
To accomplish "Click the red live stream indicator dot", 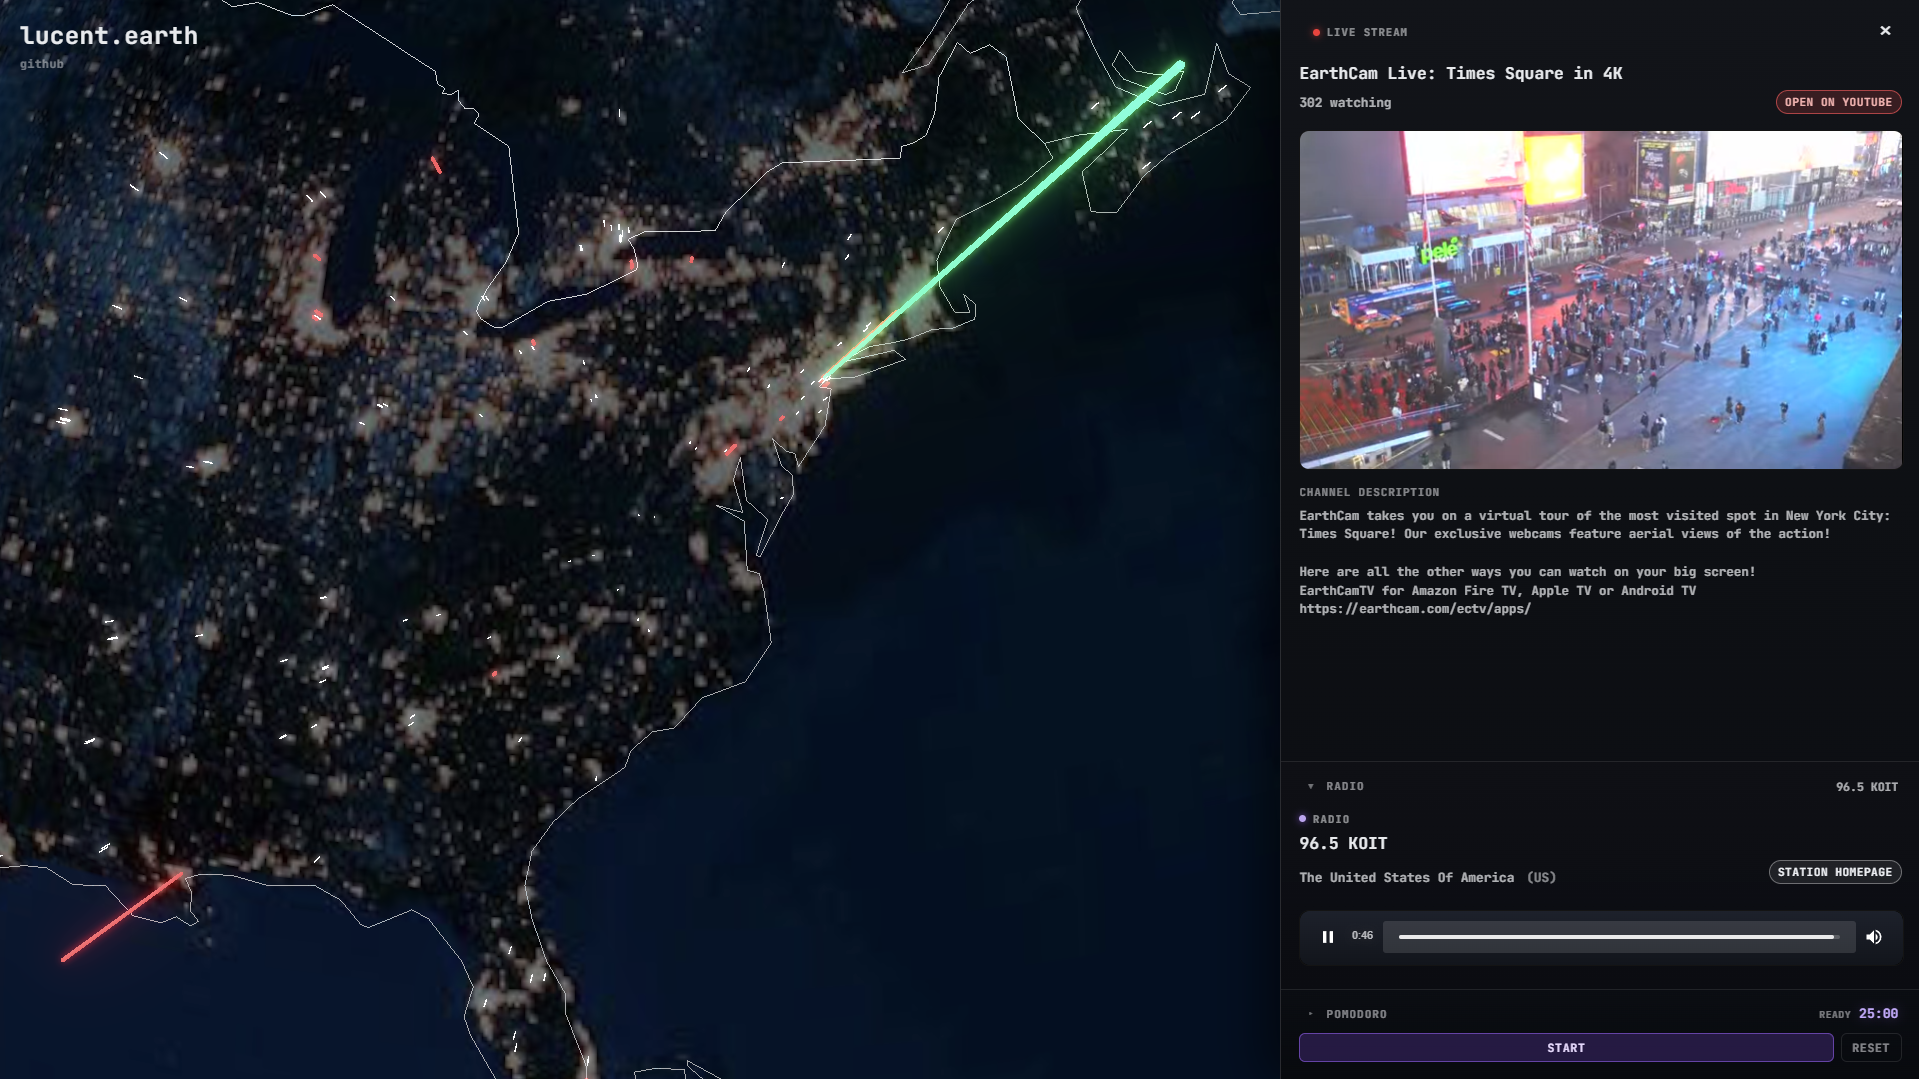I will (1316, 33).
